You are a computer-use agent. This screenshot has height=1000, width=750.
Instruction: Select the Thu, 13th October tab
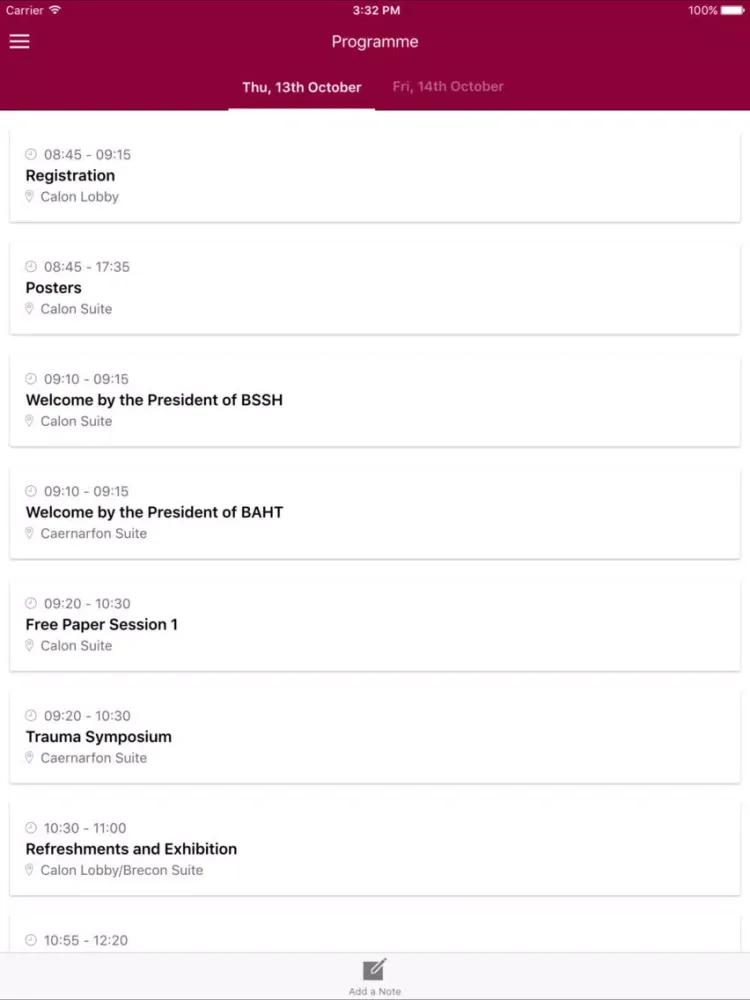click(302, 87)
